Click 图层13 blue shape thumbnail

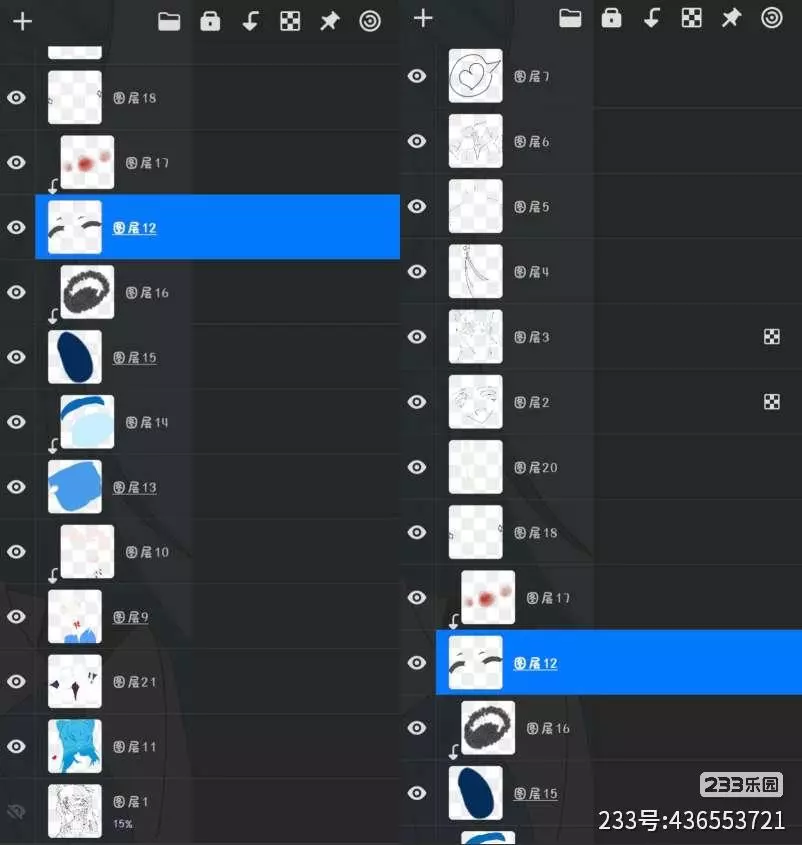click(x=75, y=487)
